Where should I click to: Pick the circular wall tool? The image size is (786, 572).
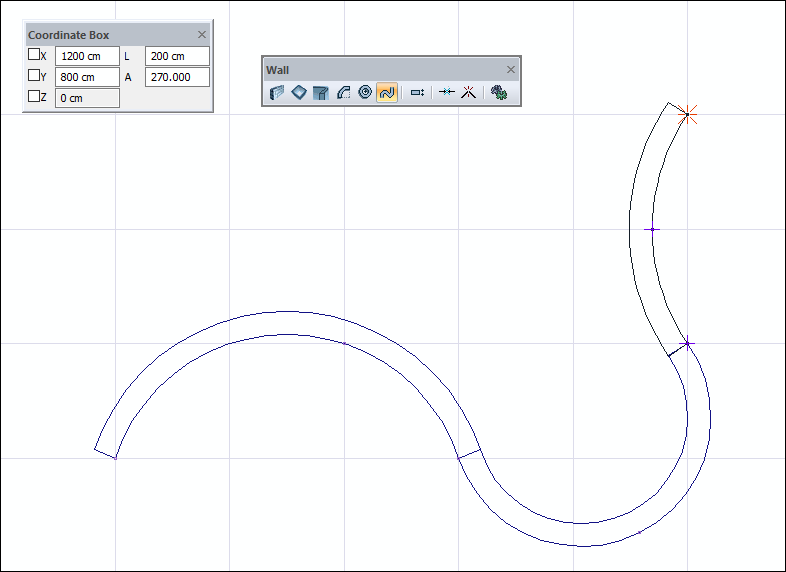point(365,93)
